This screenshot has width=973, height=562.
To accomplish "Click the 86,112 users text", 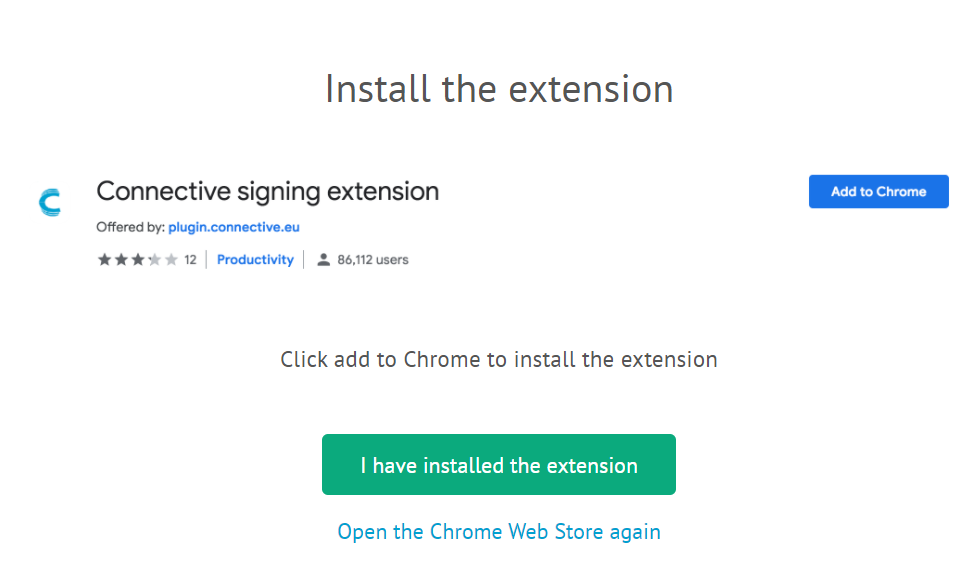I will tap(373, 260).
